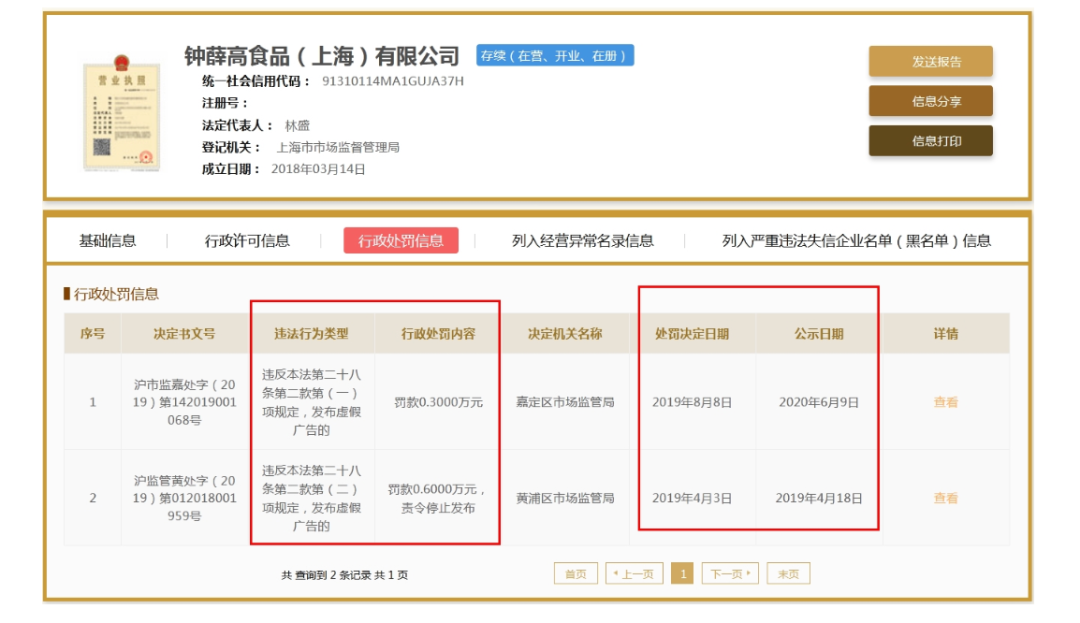Click 查看 link for penalty record 1

945,402
